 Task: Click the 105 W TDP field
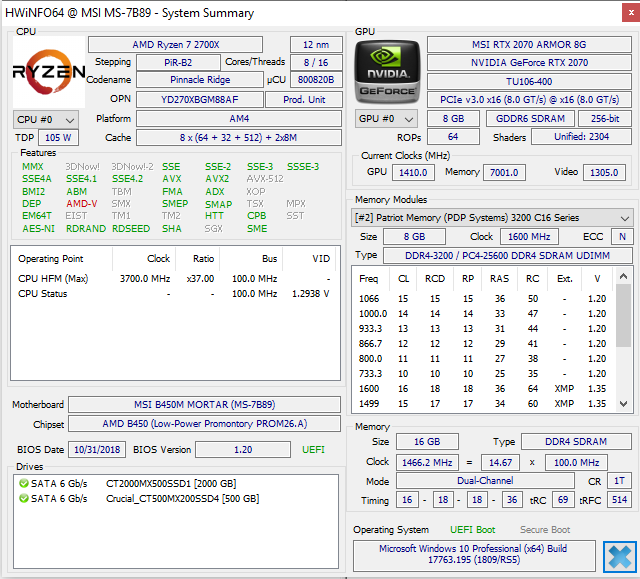[x=58, y=138]
